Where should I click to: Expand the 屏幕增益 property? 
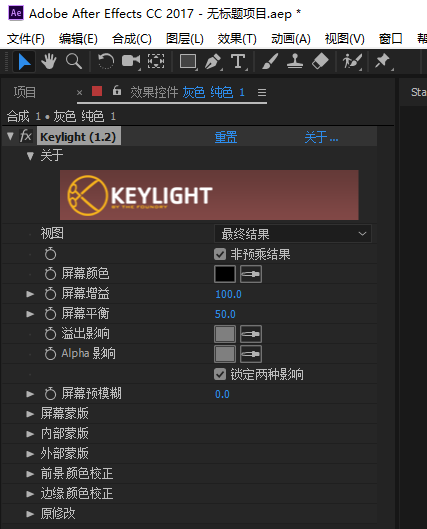click(30, 294)
